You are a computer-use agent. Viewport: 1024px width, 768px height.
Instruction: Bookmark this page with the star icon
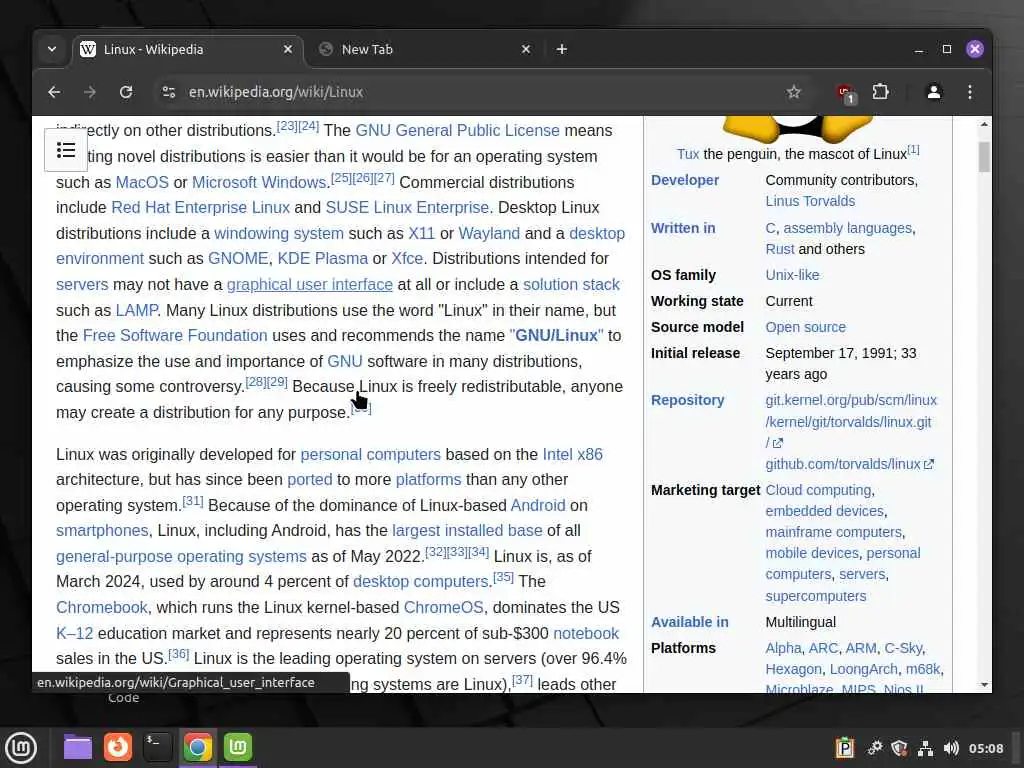tap(793, 92)
